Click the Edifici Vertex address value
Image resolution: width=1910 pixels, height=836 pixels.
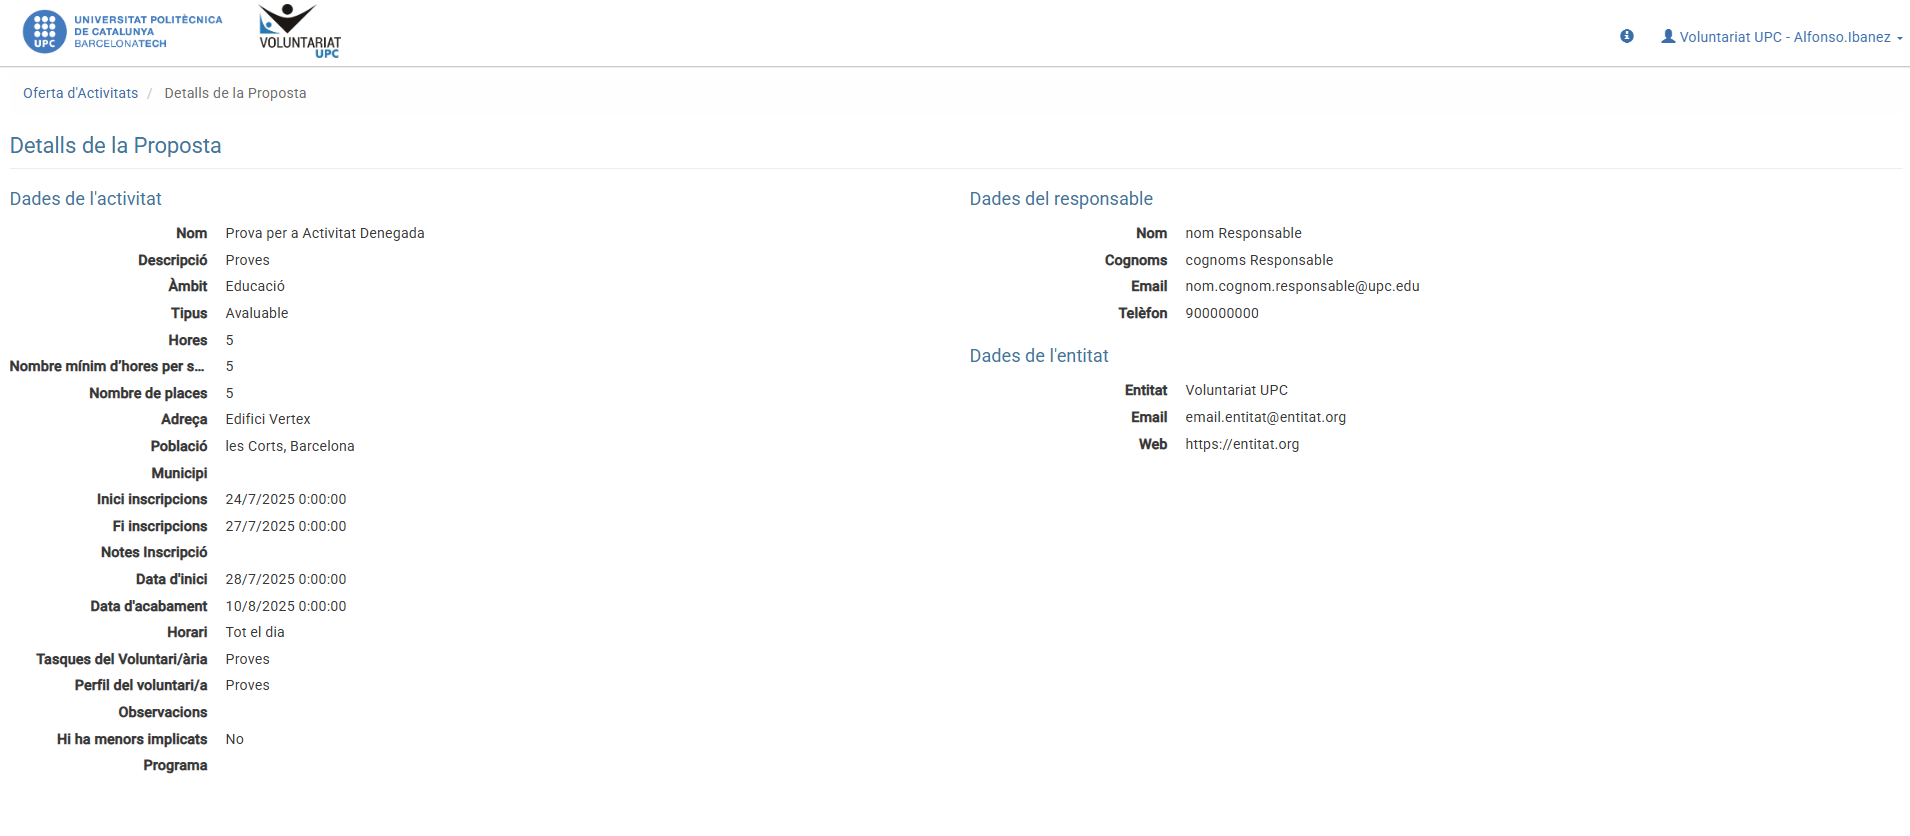click(x=267, y=419)
